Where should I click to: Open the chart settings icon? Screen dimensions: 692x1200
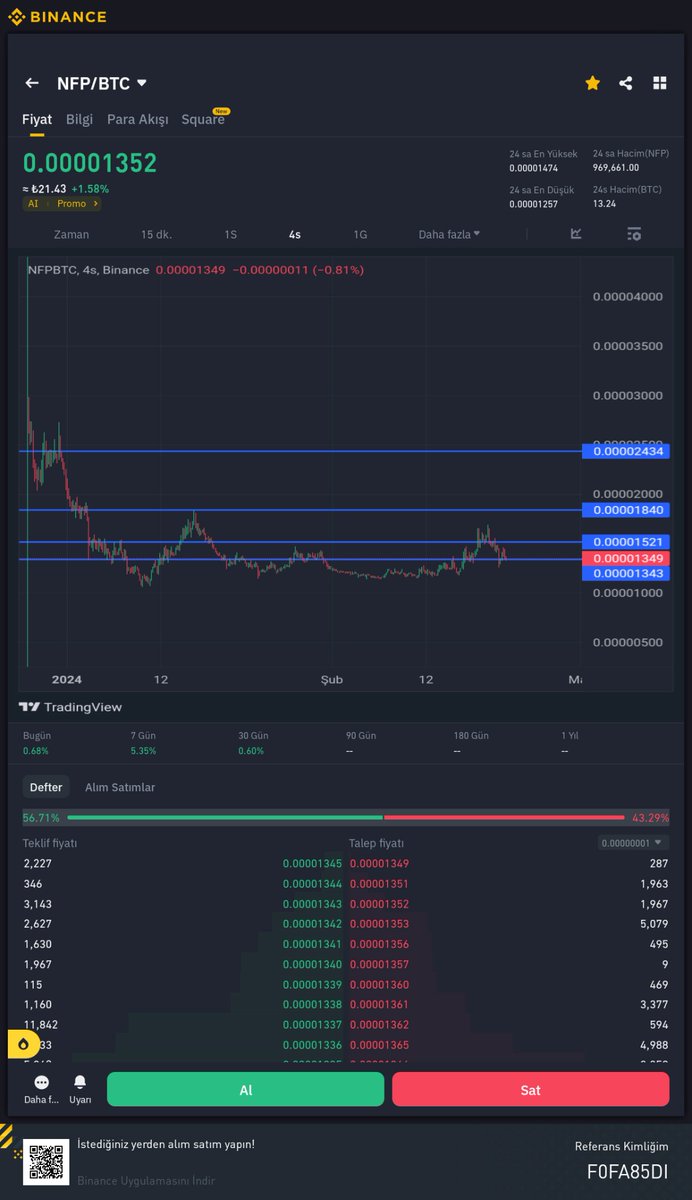634,234
